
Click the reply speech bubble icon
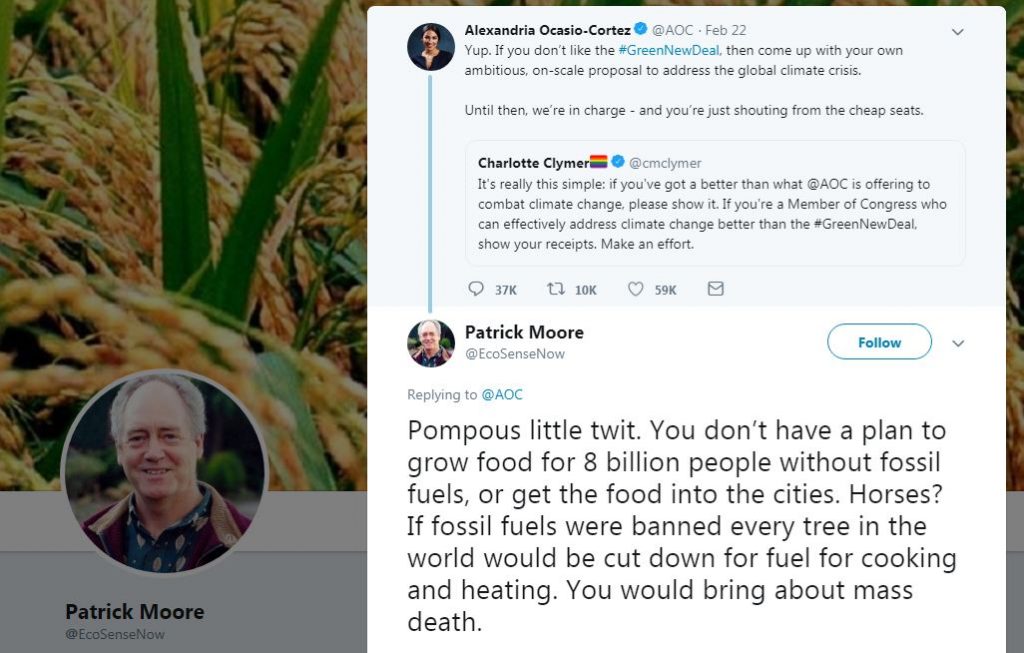[x=476, y=289]
